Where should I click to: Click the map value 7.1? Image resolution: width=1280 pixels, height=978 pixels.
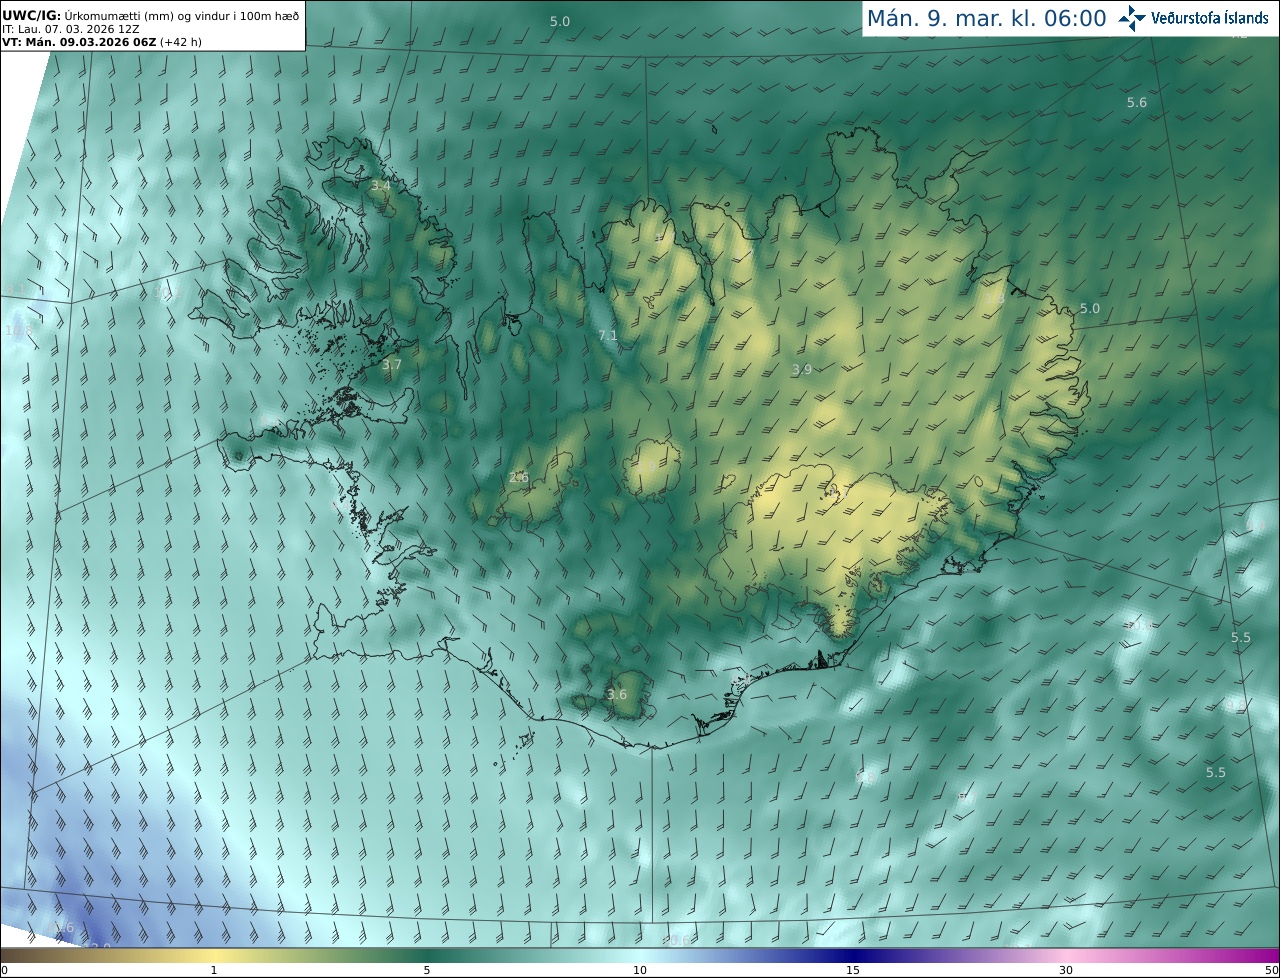pos(608,336)
